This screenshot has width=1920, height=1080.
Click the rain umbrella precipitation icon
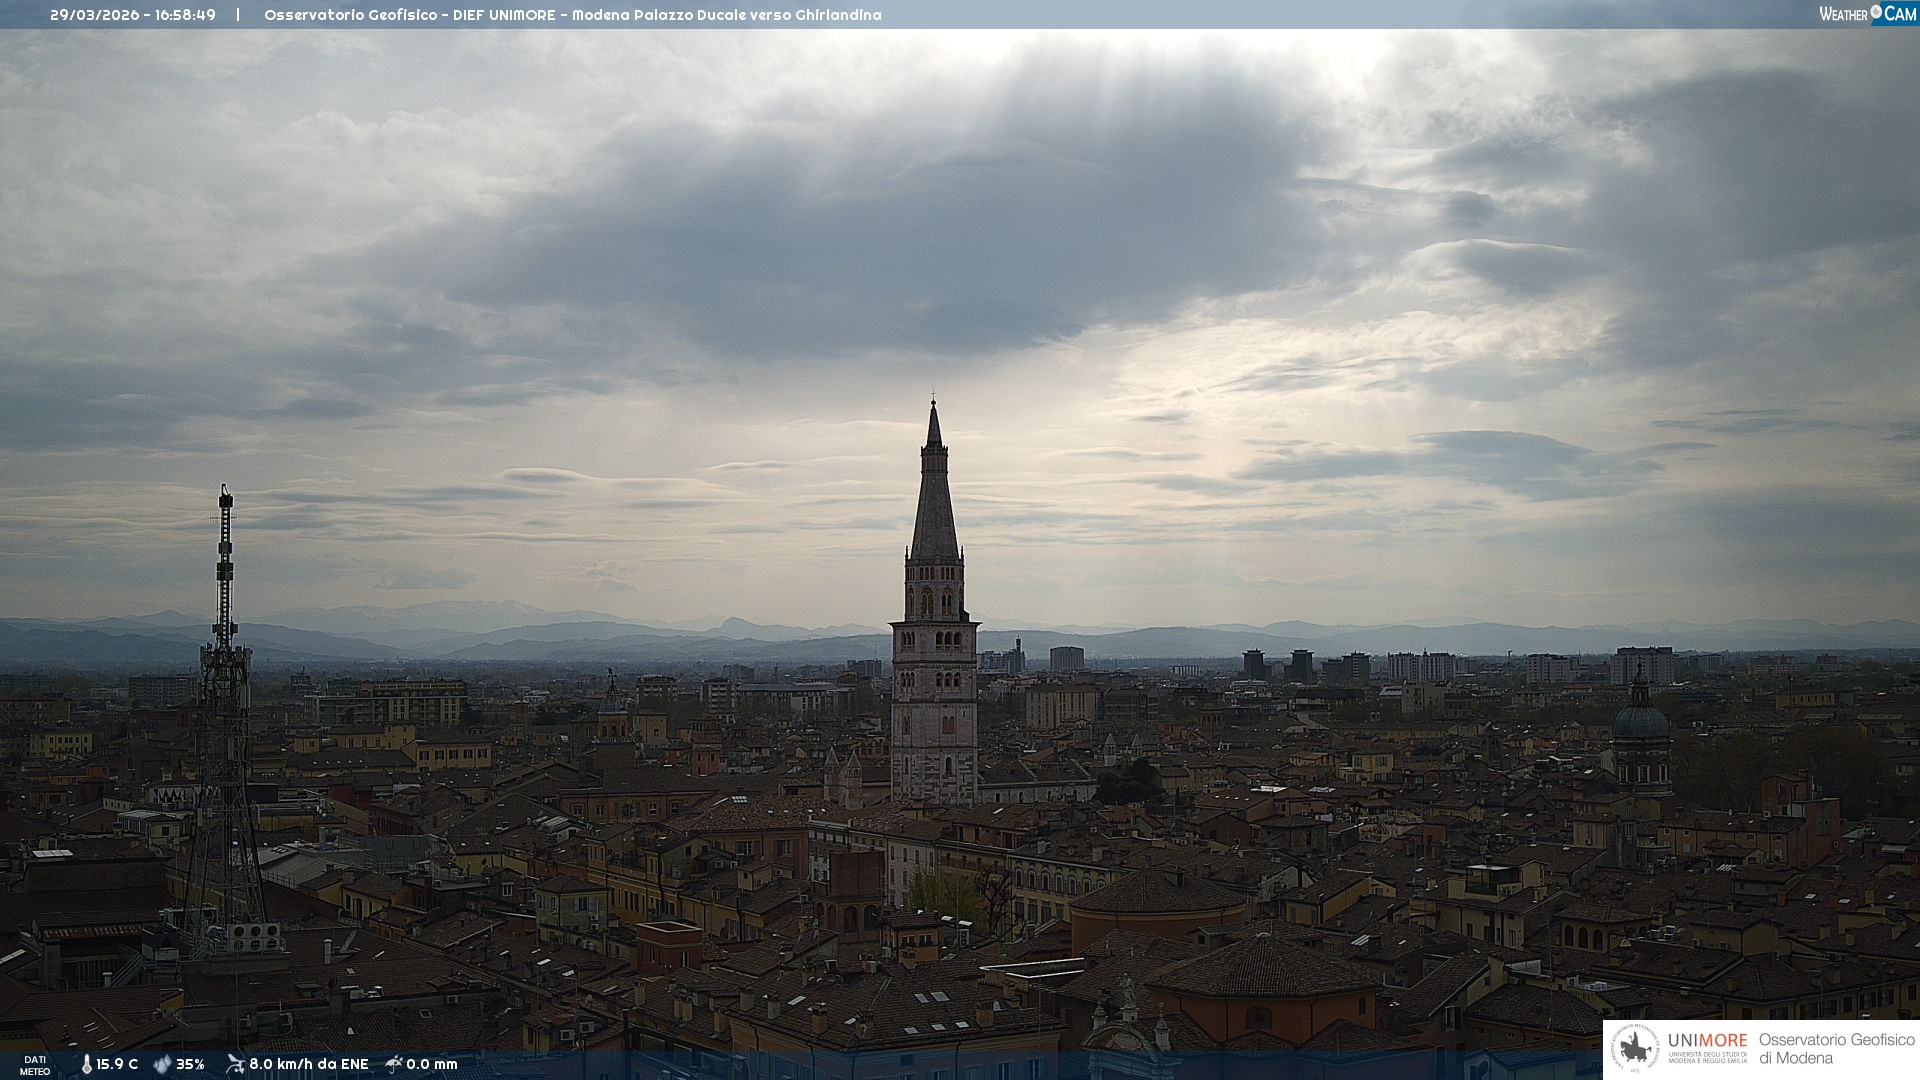tap(394, 1064)
